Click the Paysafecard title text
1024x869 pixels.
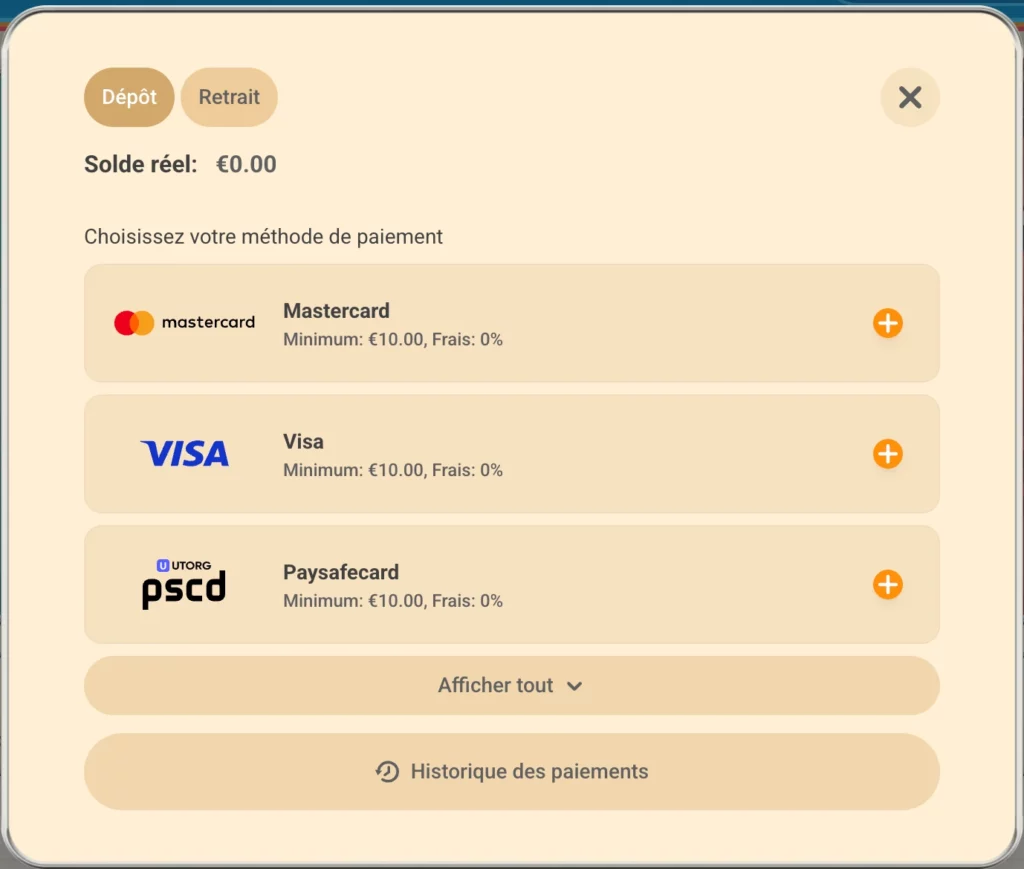341,572
